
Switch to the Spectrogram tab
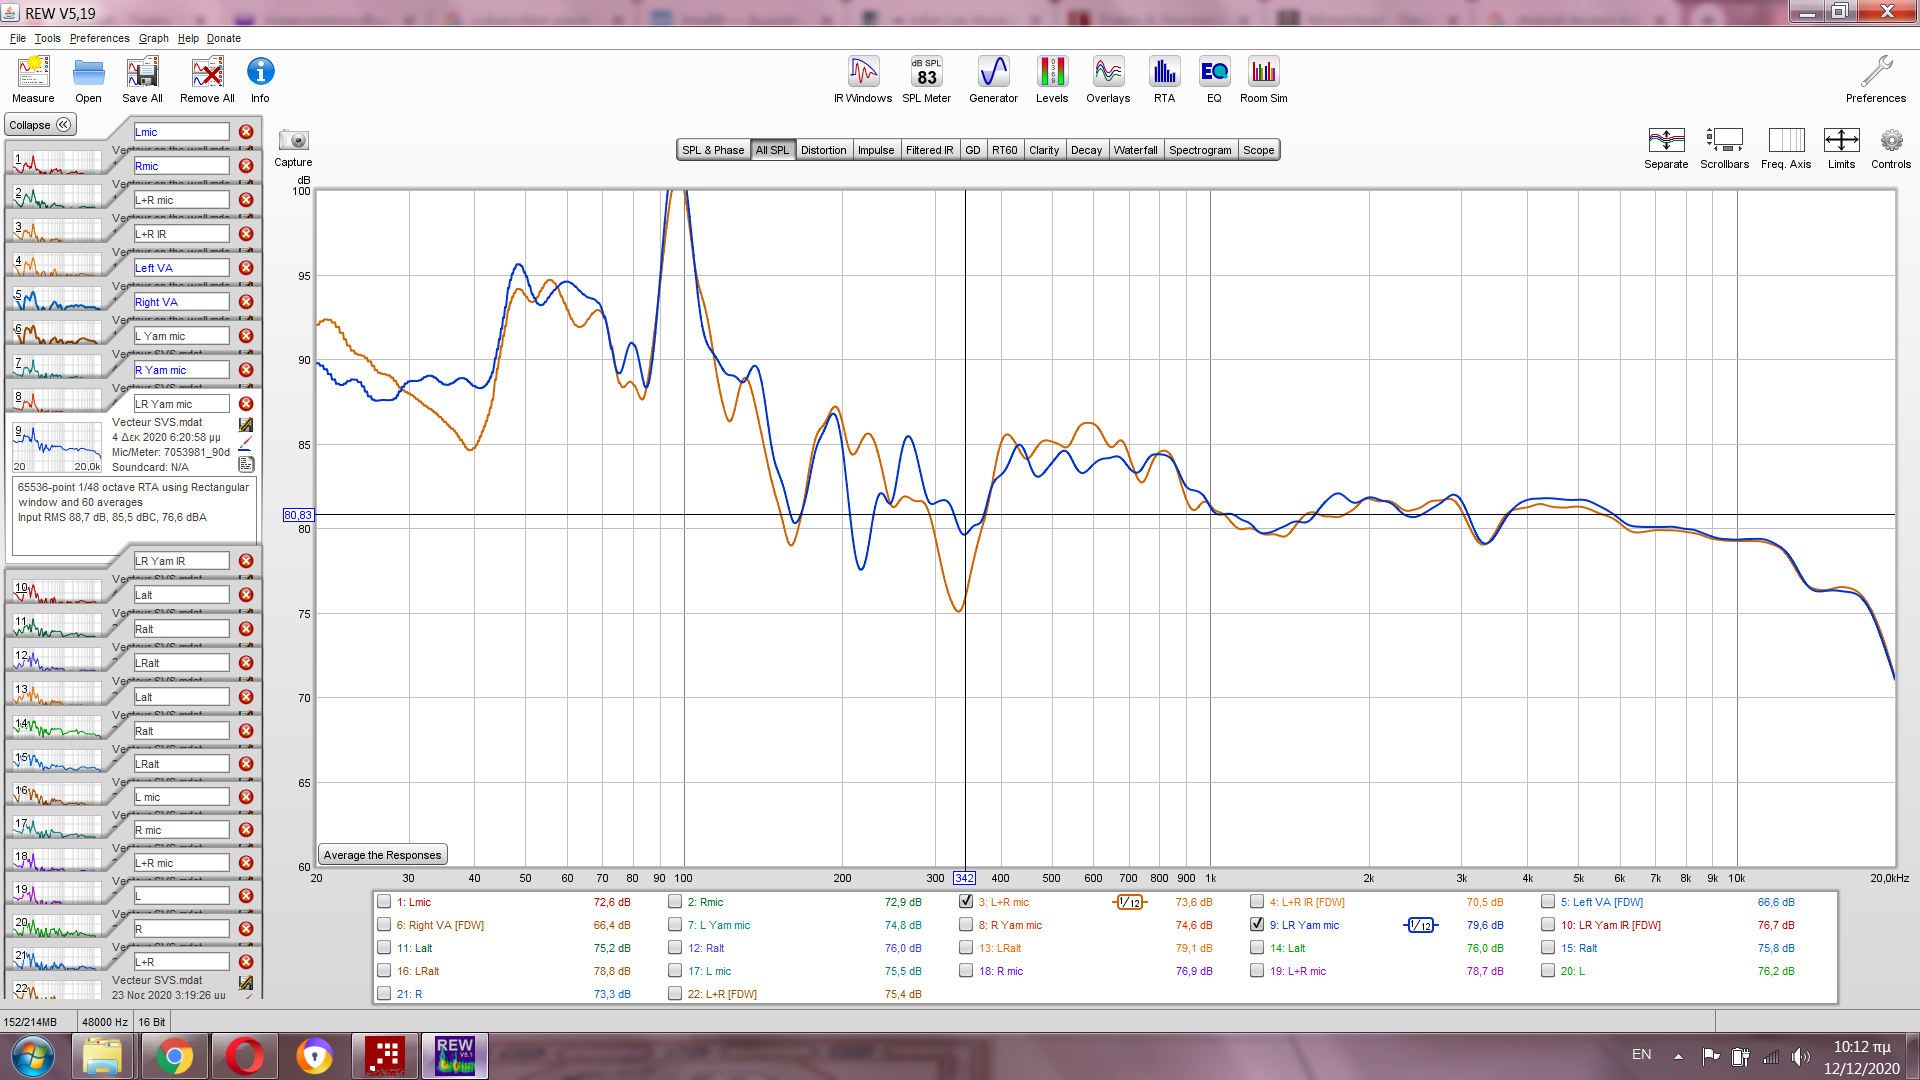1200,150
